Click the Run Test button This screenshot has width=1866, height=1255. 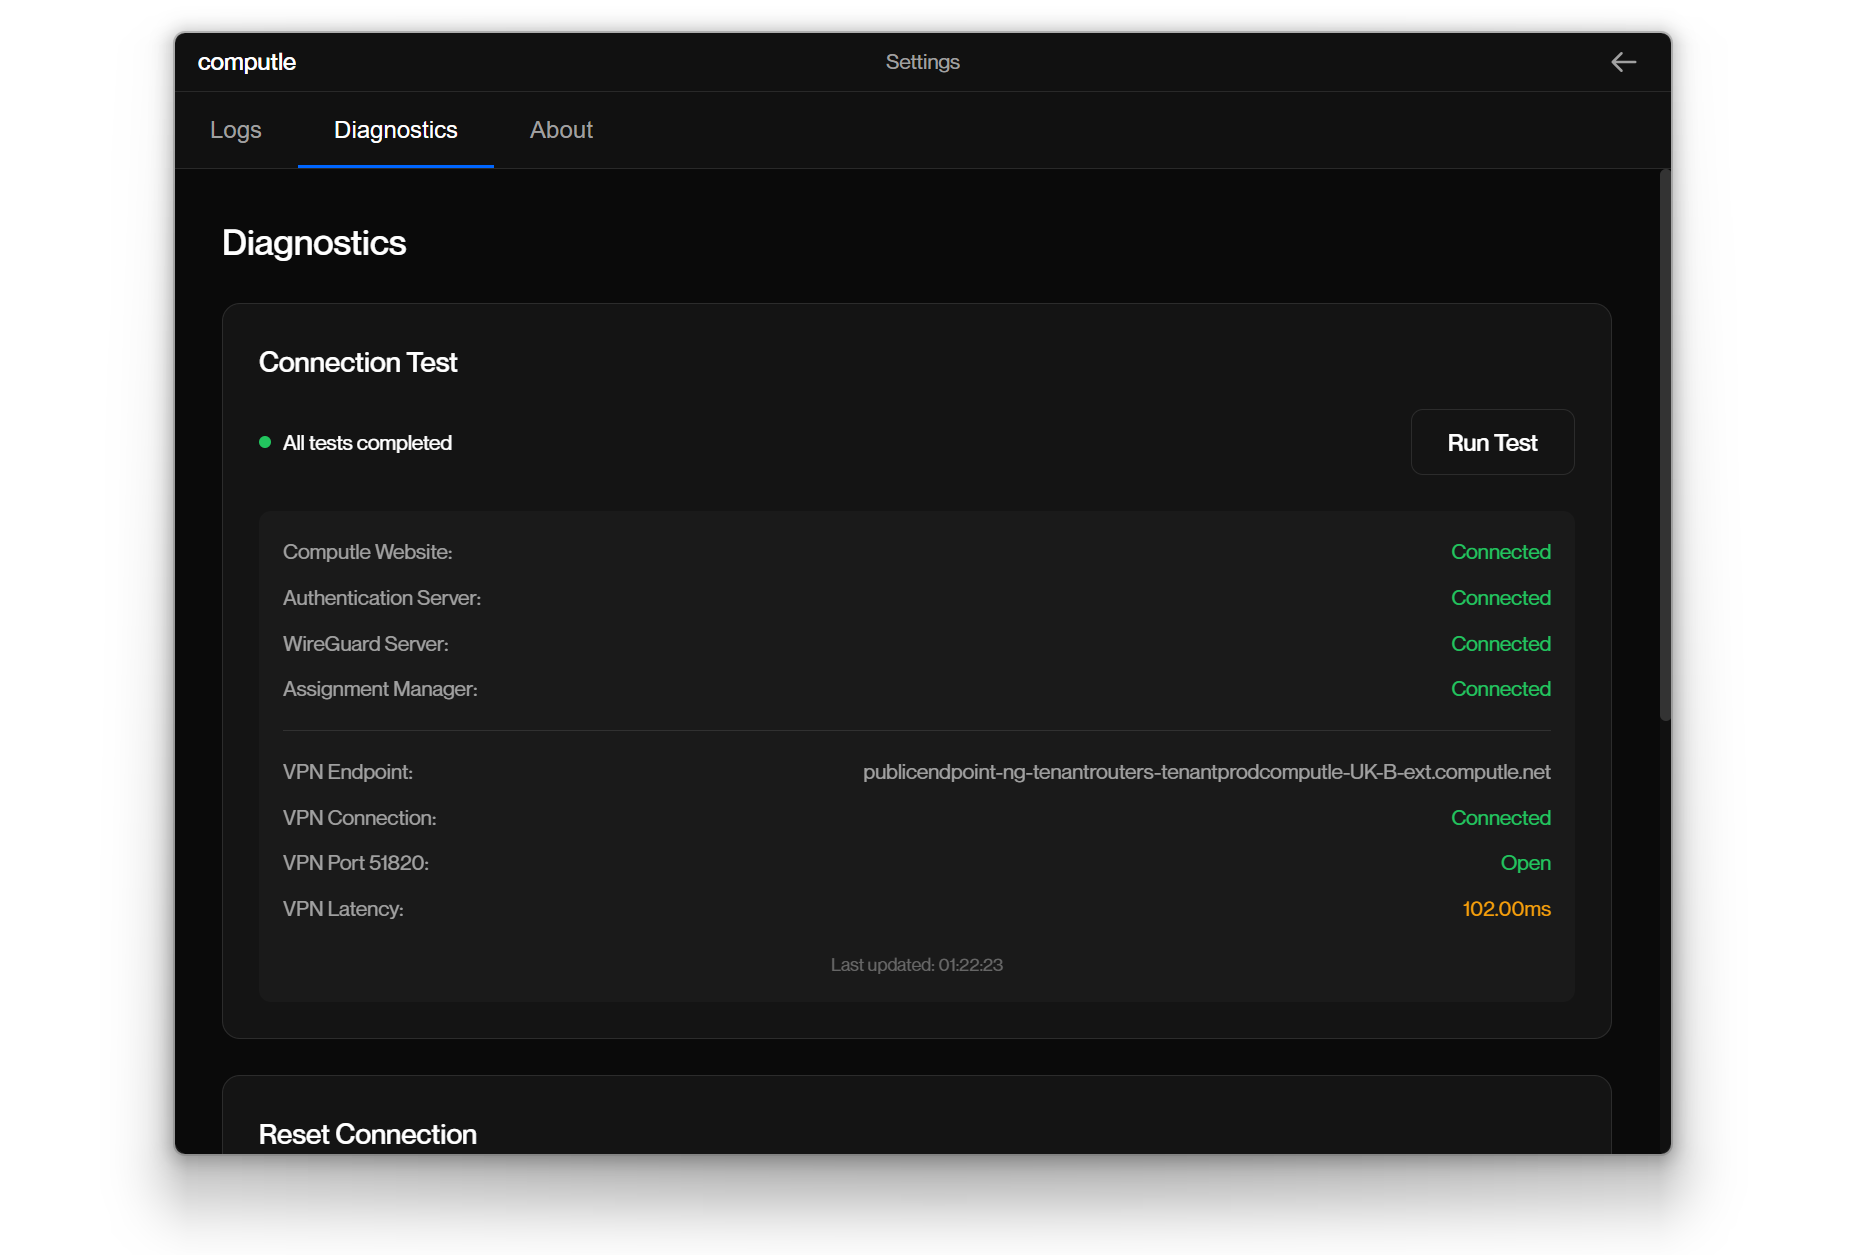1492,442
